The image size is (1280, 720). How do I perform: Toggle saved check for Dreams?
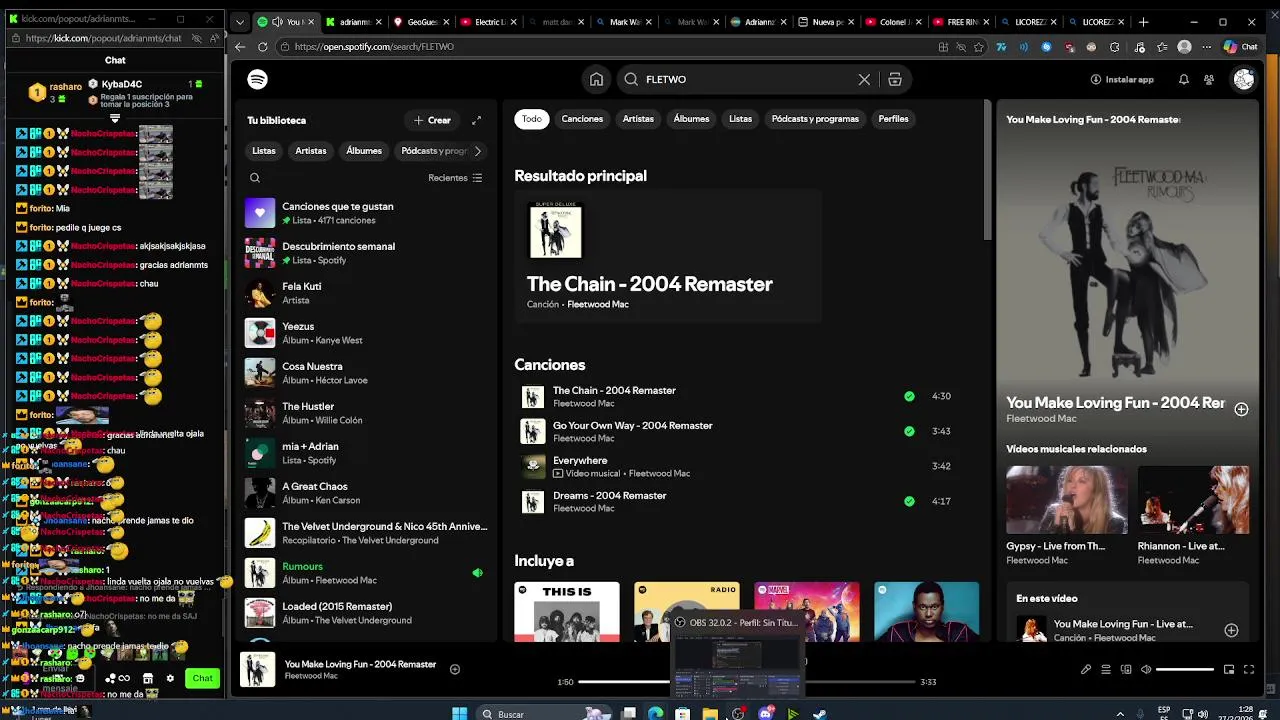[909, 501]
